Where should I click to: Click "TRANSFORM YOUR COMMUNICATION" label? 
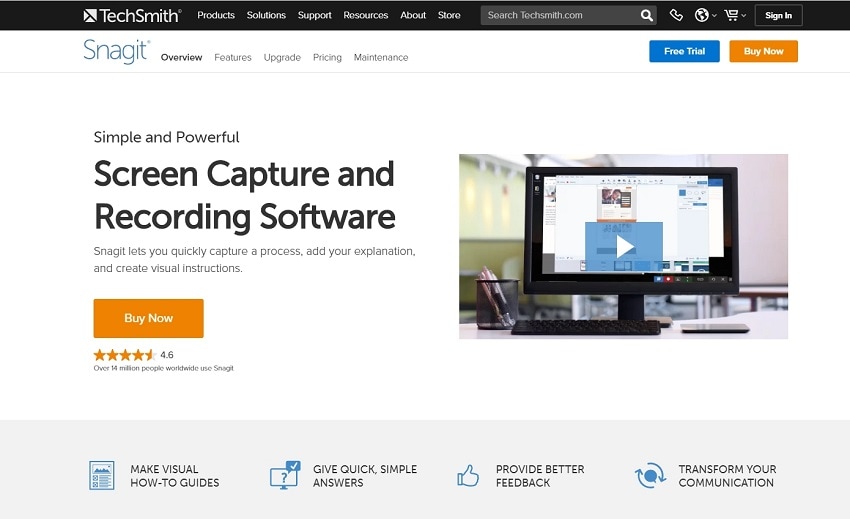pos(727,476)
